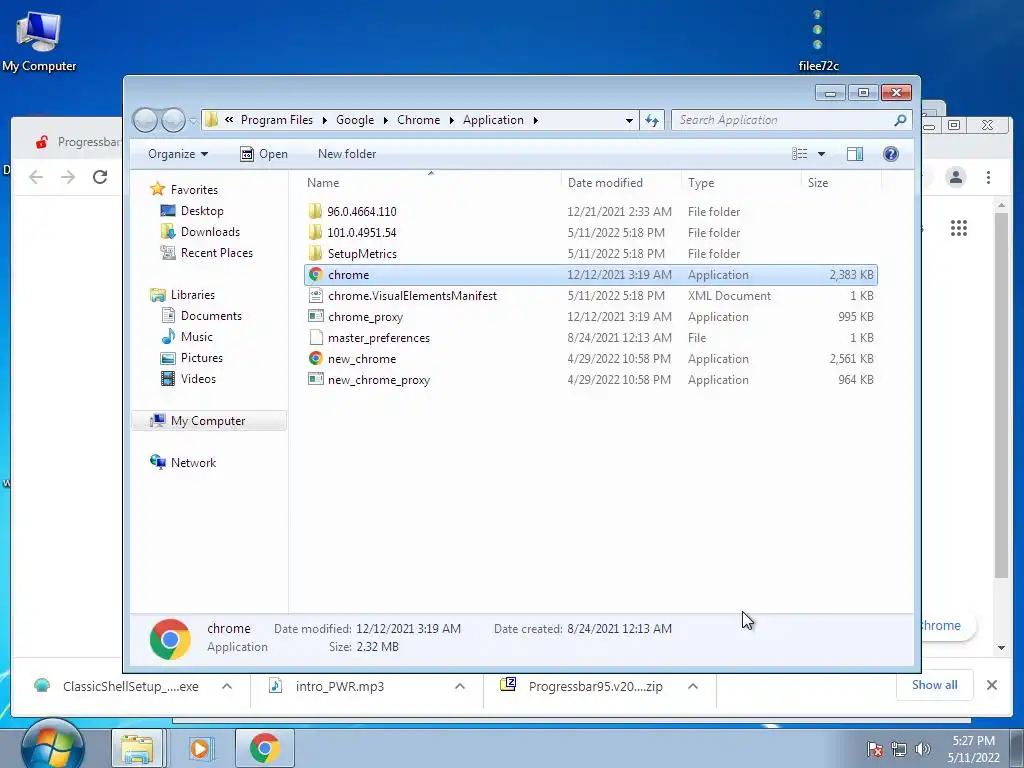The width and height of the screenshot is (1024, 768).
Task: Open recent locations dropdown beside nav arrows
Action: (193, 121)
